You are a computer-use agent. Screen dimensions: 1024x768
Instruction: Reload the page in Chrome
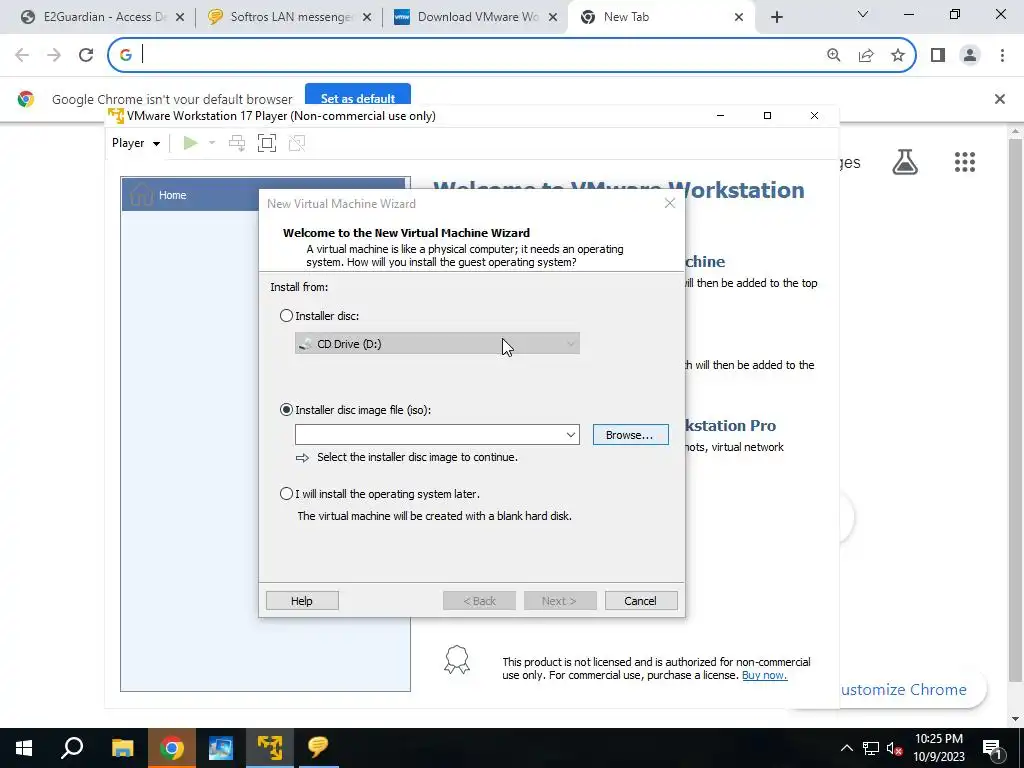(x=86, y=55)
